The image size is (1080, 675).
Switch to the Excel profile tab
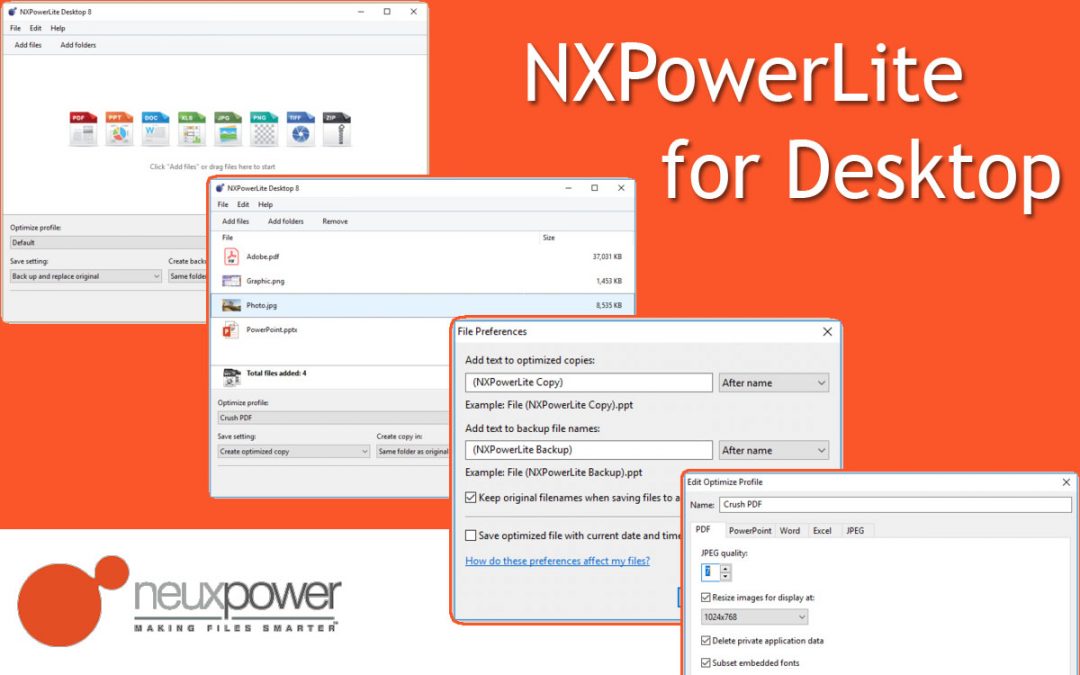pos(822,531)
